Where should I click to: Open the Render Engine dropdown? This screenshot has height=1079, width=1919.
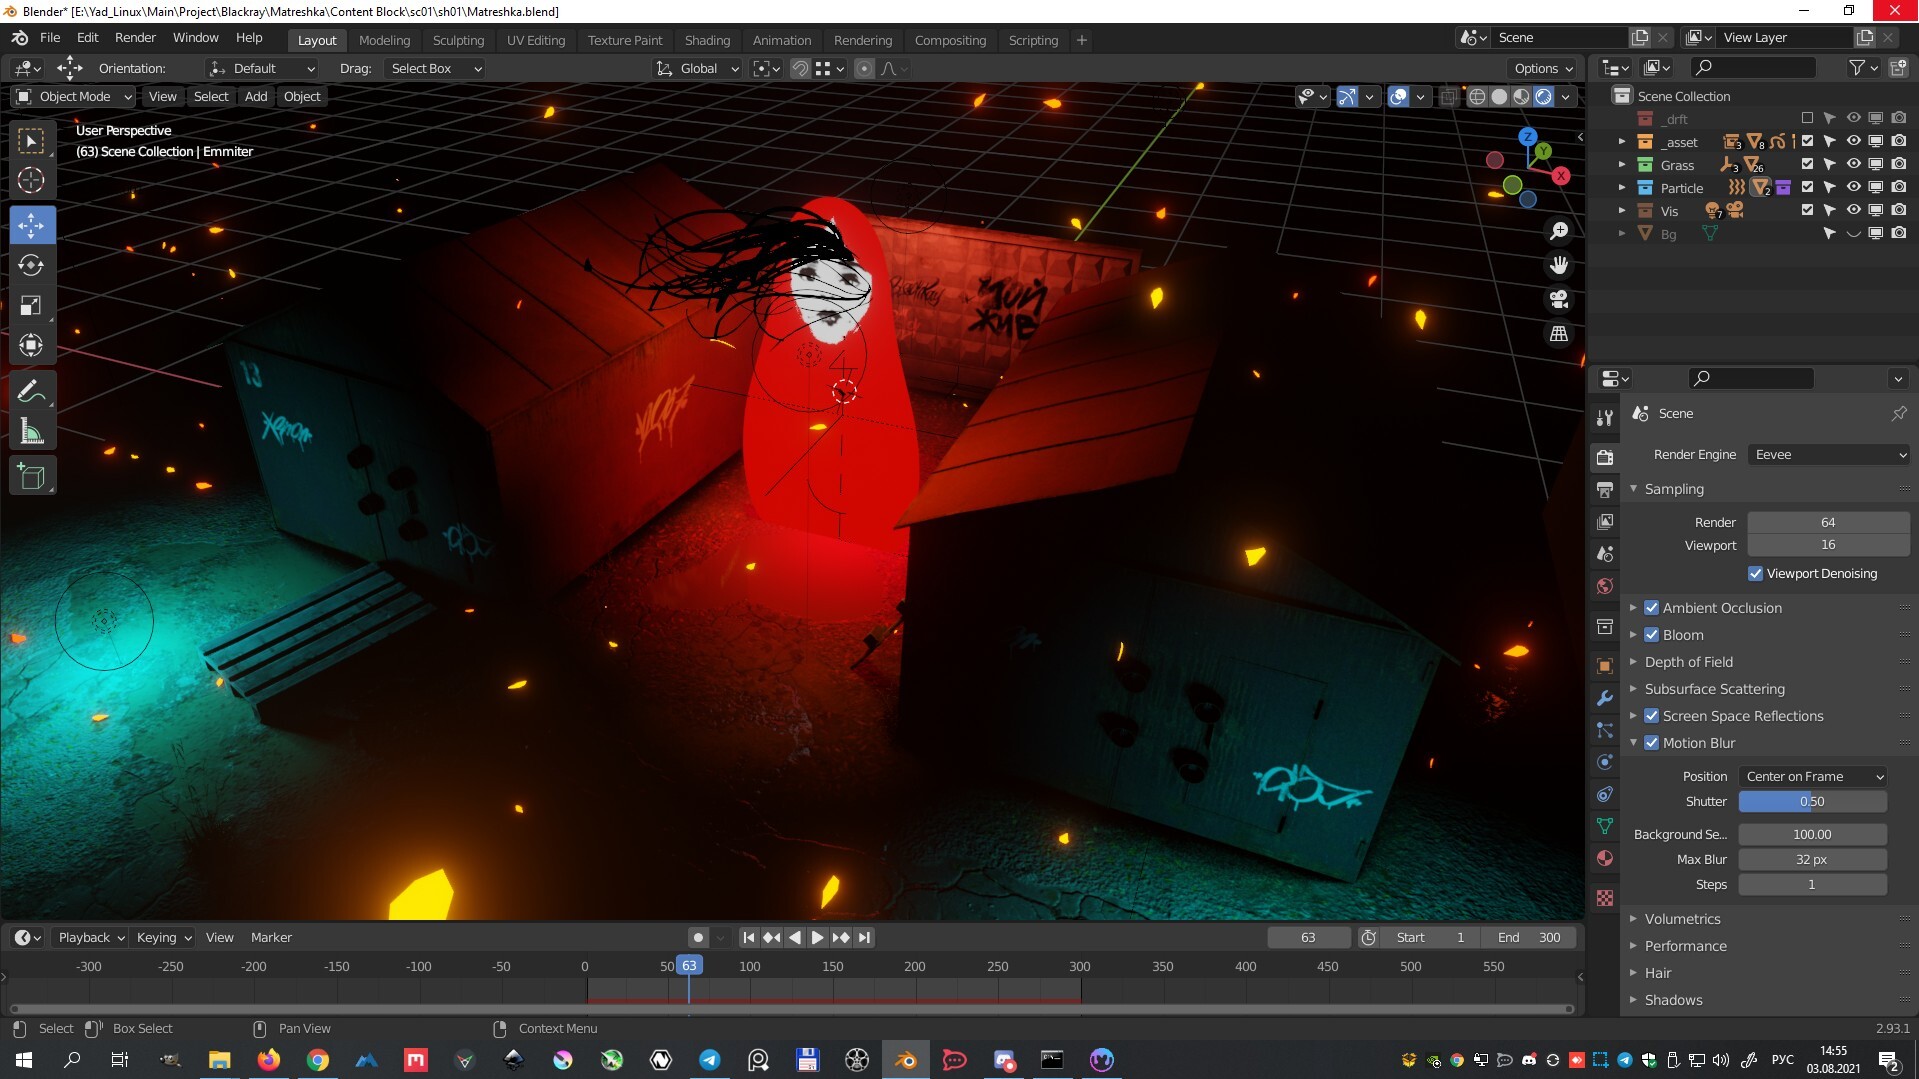point(1828,454)
